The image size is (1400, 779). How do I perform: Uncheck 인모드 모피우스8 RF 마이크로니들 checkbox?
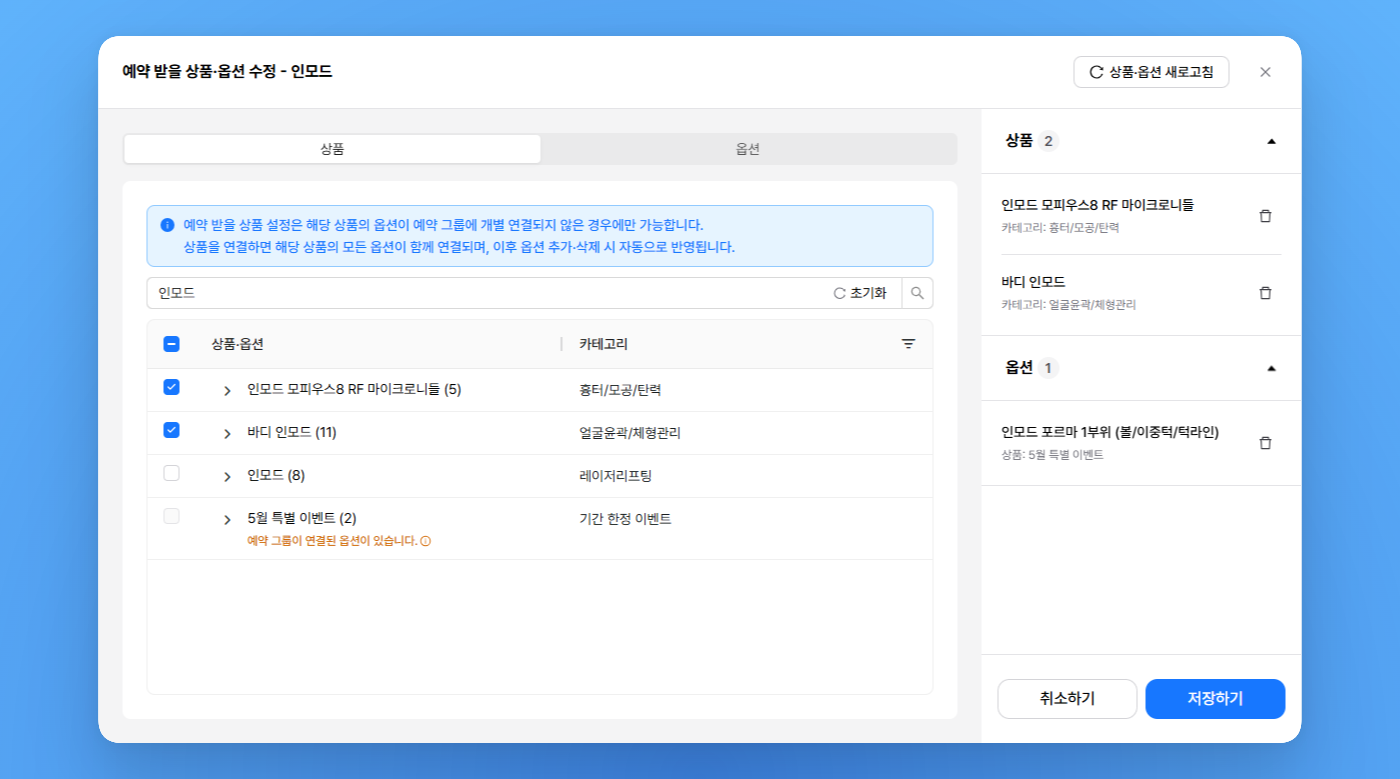click(x=171, y=388)
